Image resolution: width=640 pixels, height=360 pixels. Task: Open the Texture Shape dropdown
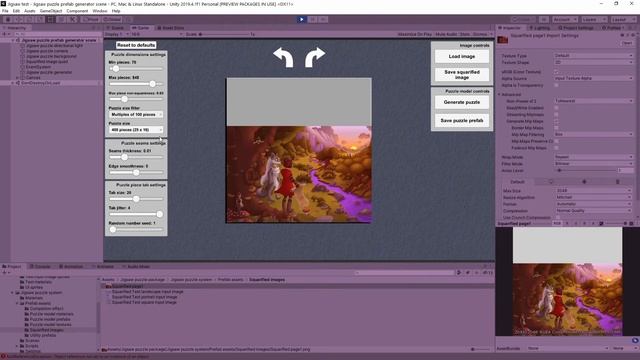(593, 62)
